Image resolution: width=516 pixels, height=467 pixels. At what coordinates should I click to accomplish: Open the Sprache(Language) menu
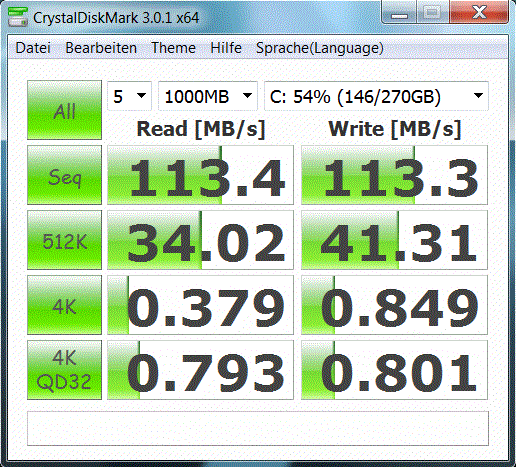(x=320, y=48)
